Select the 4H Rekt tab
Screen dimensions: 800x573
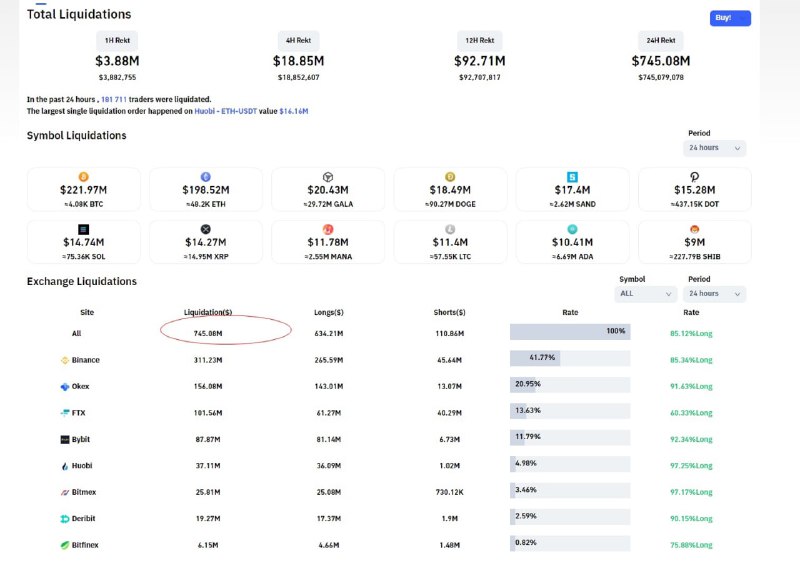298,40
